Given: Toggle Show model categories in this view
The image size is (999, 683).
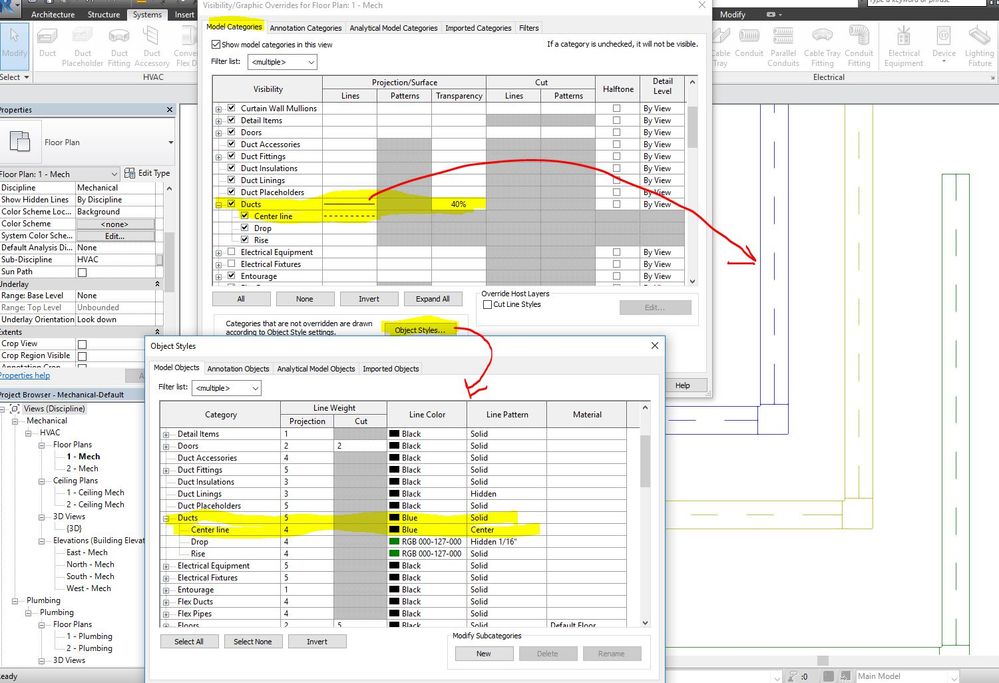Looking at the screenshot, I should click(x=216, y=45).
